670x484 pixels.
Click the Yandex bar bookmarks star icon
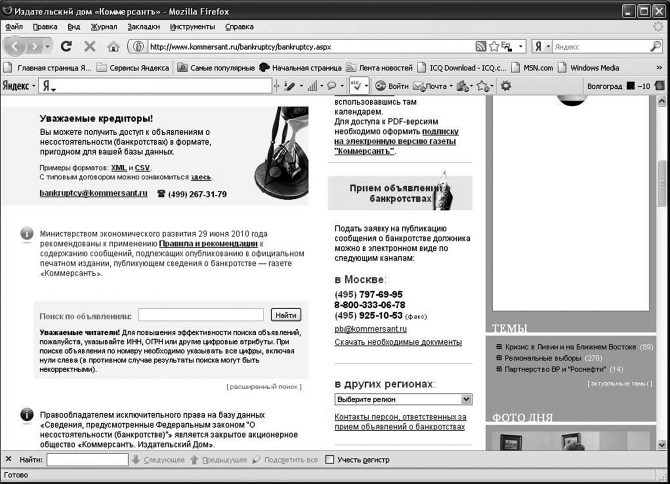click(483, 86)
